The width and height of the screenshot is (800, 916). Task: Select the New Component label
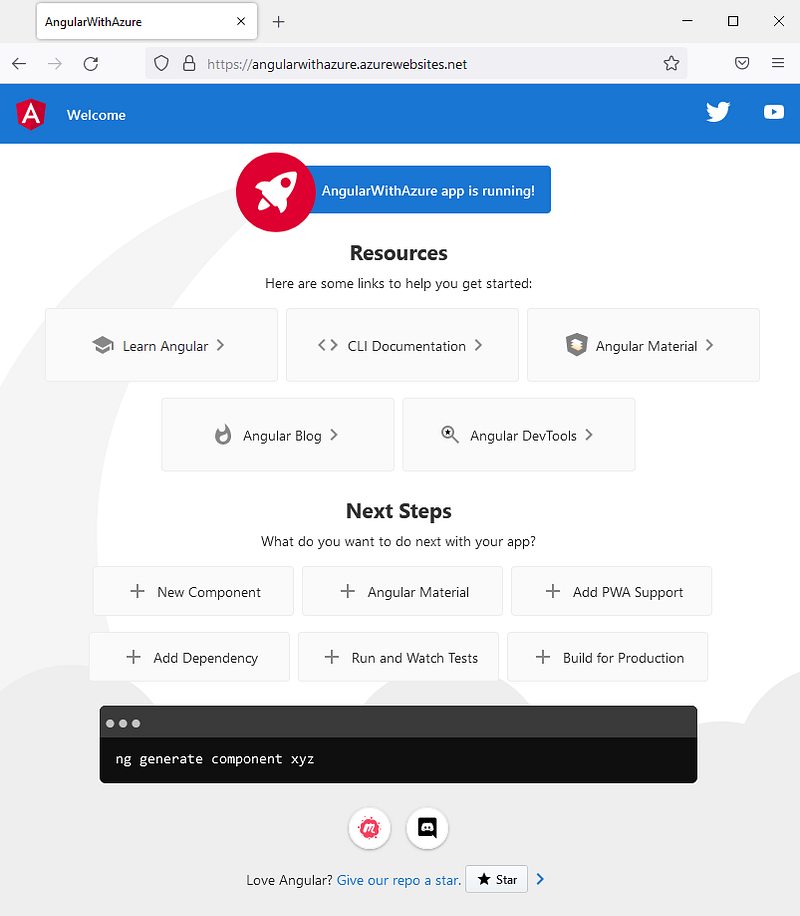point(209,592)
